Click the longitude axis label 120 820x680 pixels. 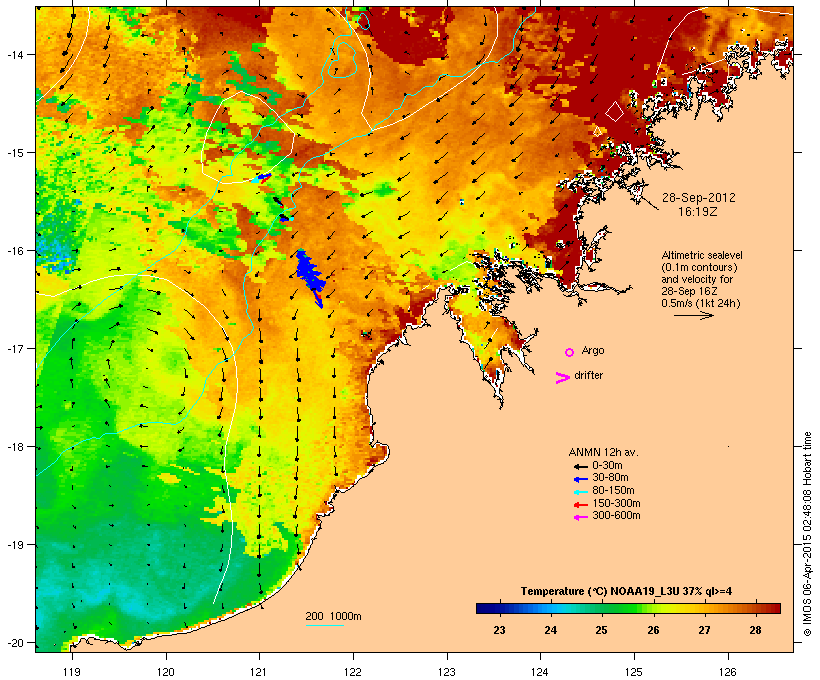point(166,672)
